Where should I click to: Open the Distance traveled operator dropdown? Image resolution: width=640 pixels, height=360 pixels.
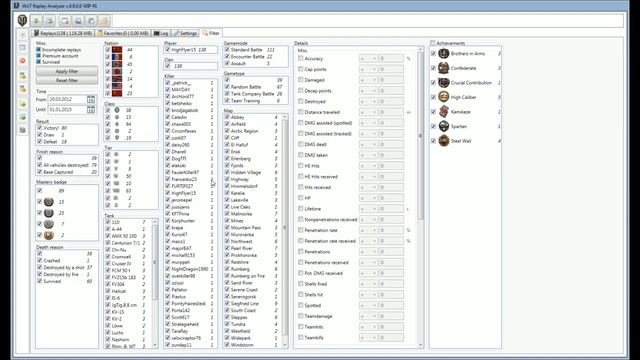click(368, 112)
